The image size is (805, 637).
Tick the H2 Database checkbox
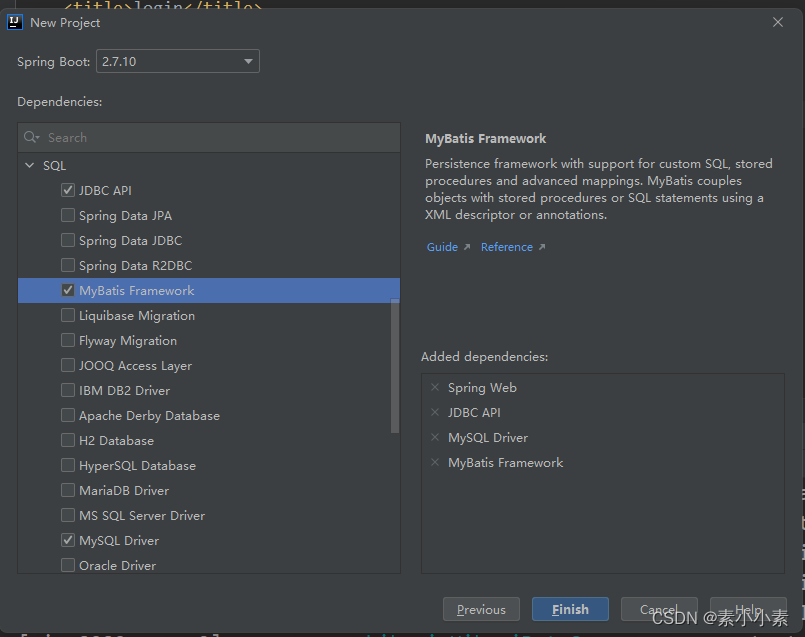click(x=68, y=440)
